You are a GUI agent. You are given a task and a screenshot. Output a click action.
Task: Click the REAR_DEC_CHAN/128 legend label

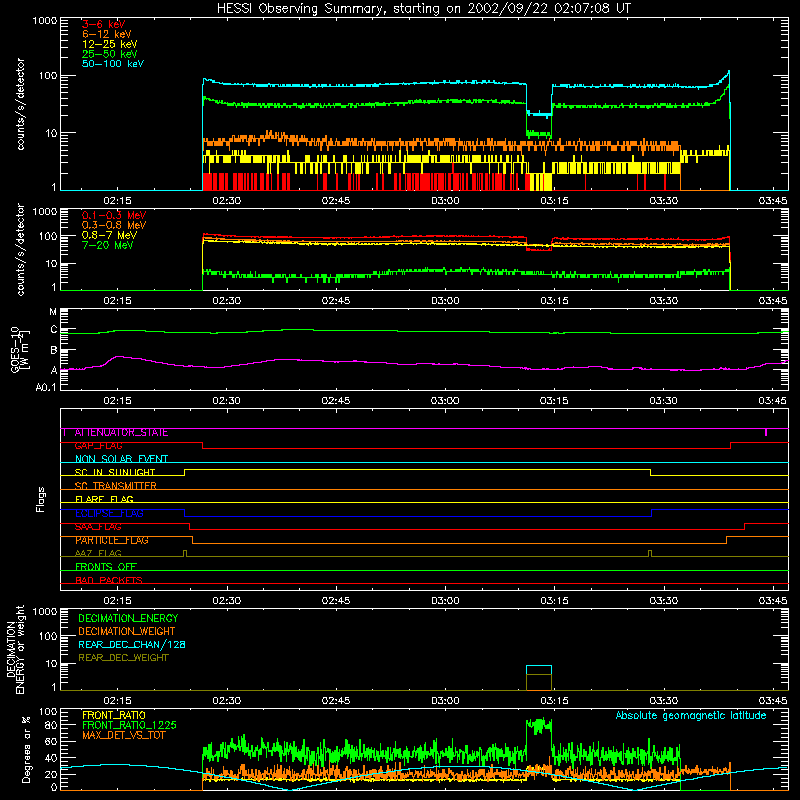click(x=132, y=645)
